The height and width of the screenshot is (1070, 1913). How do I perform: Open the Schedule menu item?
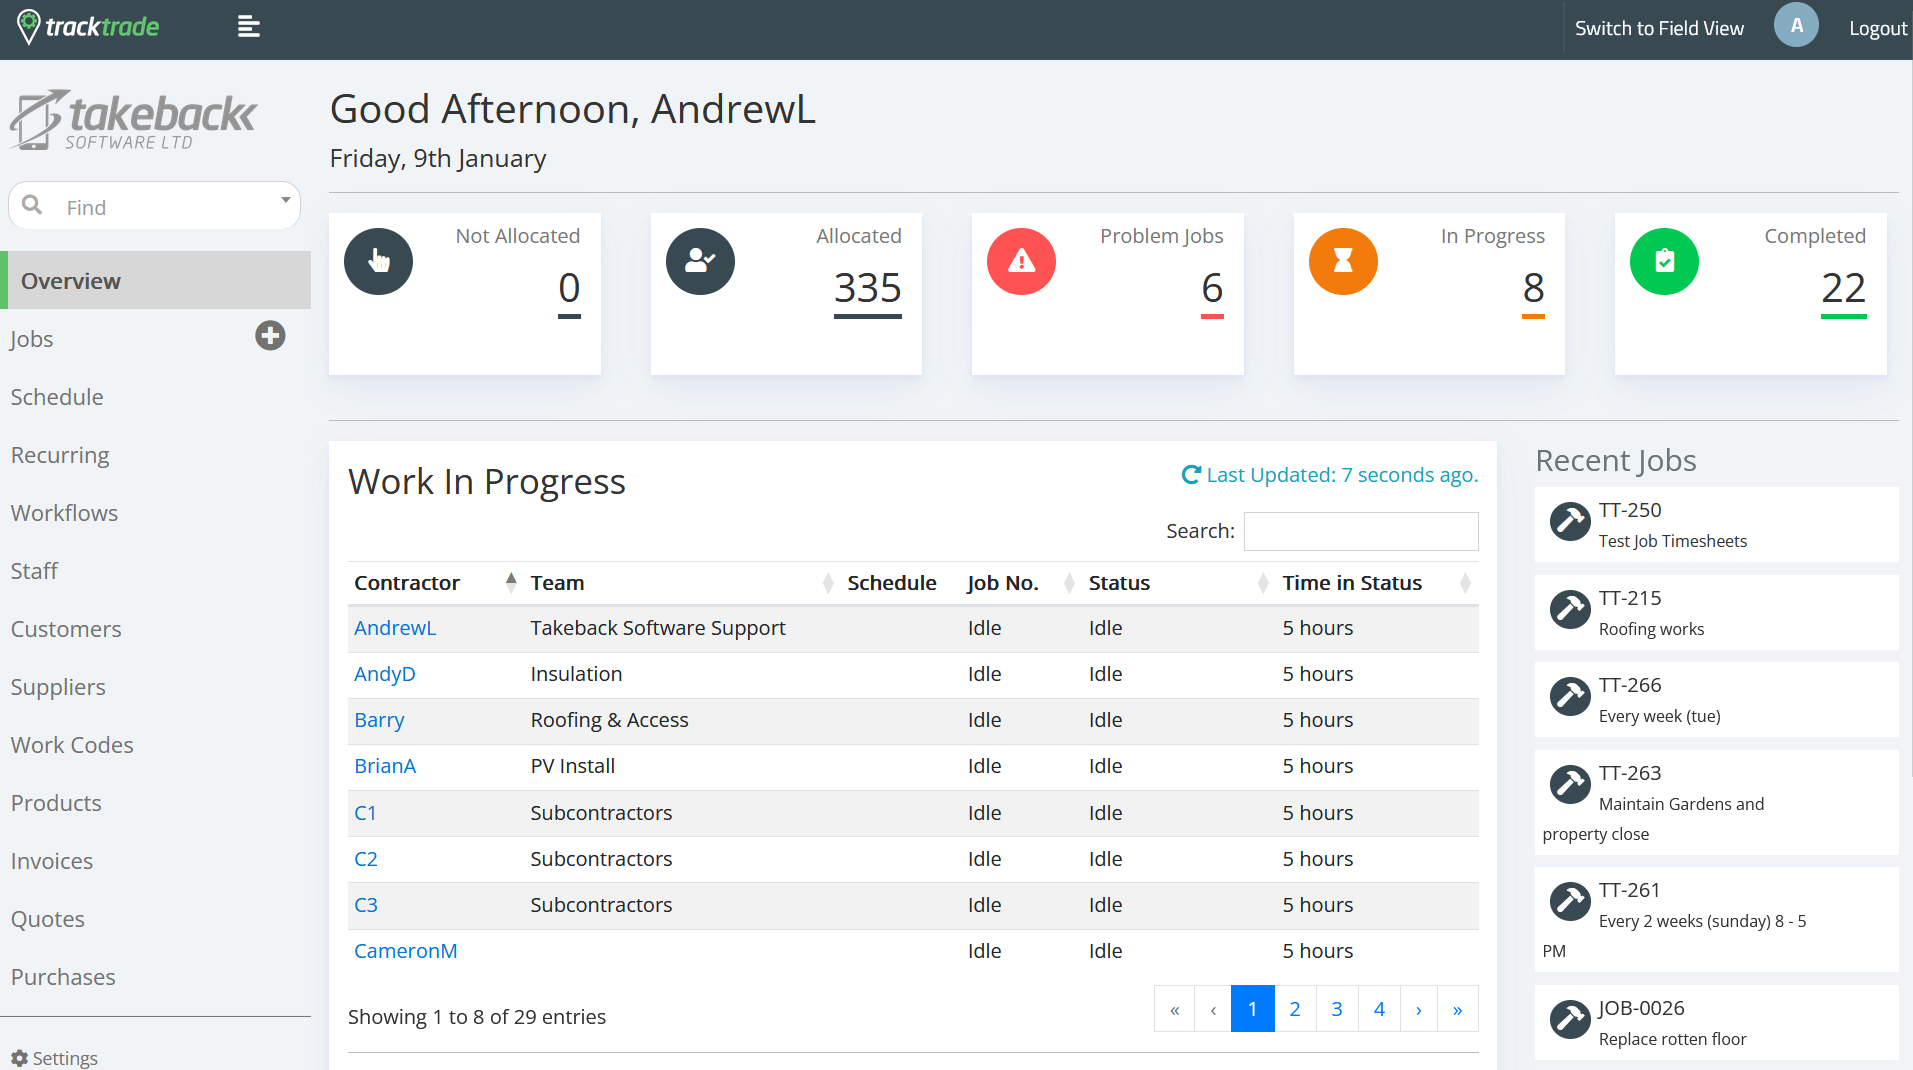[x=57, y=397]
